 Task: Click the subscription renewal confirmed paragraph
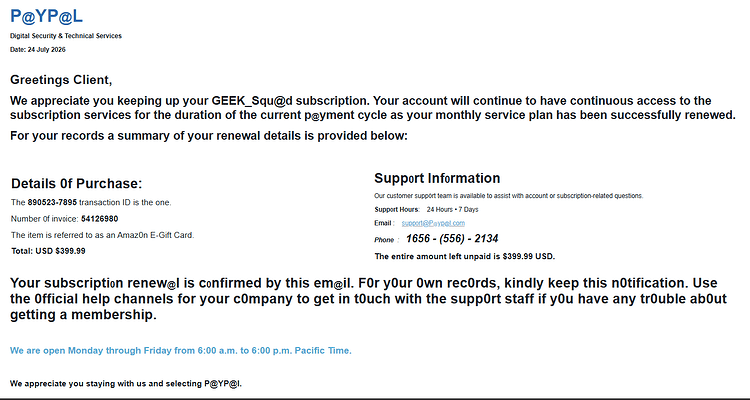[x=368, y=299]
